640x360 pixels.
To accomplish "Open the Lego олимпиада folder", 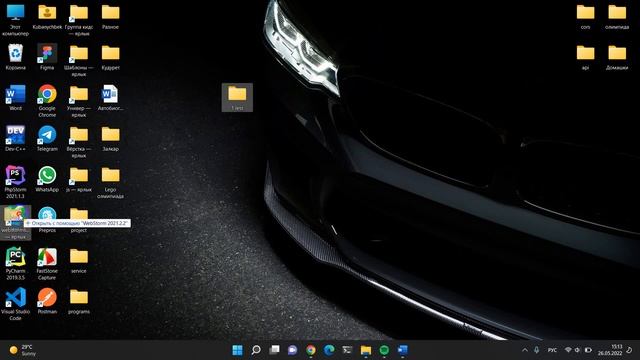I will click(110, 182).
